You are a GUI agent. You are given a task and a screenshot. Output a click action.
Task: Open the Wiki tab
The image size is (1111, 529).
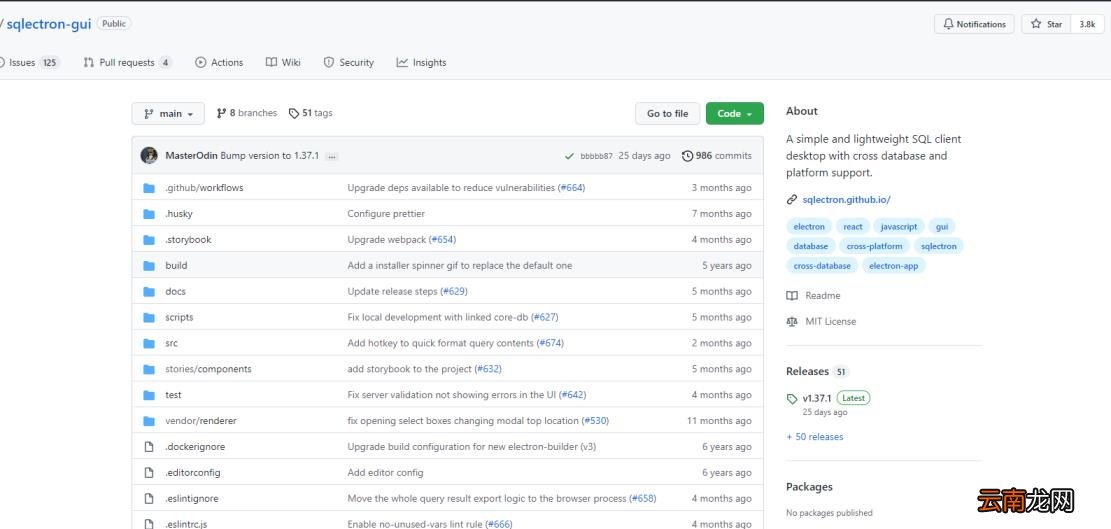(283, 62)
